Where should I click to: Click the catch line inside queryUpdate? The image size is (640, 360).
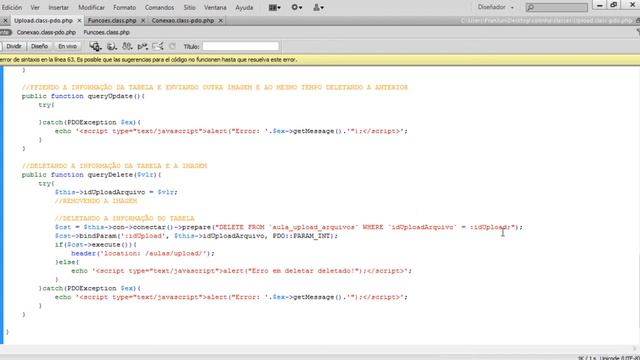click(x=89, y=122)
